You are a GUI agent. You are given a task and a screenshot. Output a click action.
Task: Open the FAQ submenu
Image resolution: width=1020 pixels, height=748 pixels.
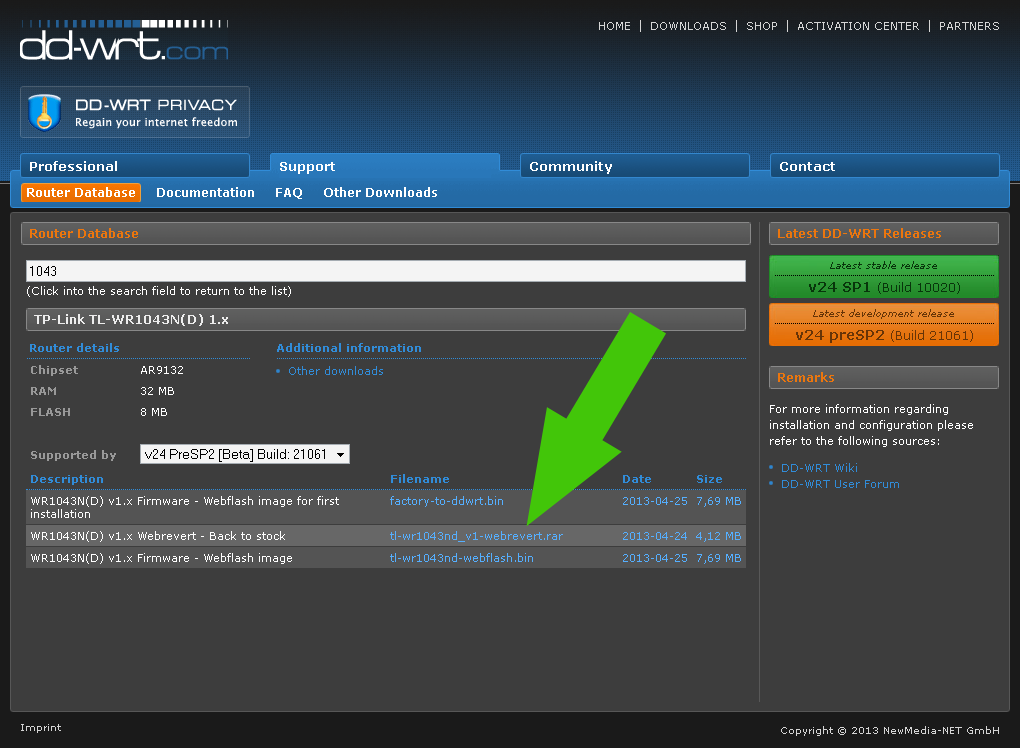point(289,193)
